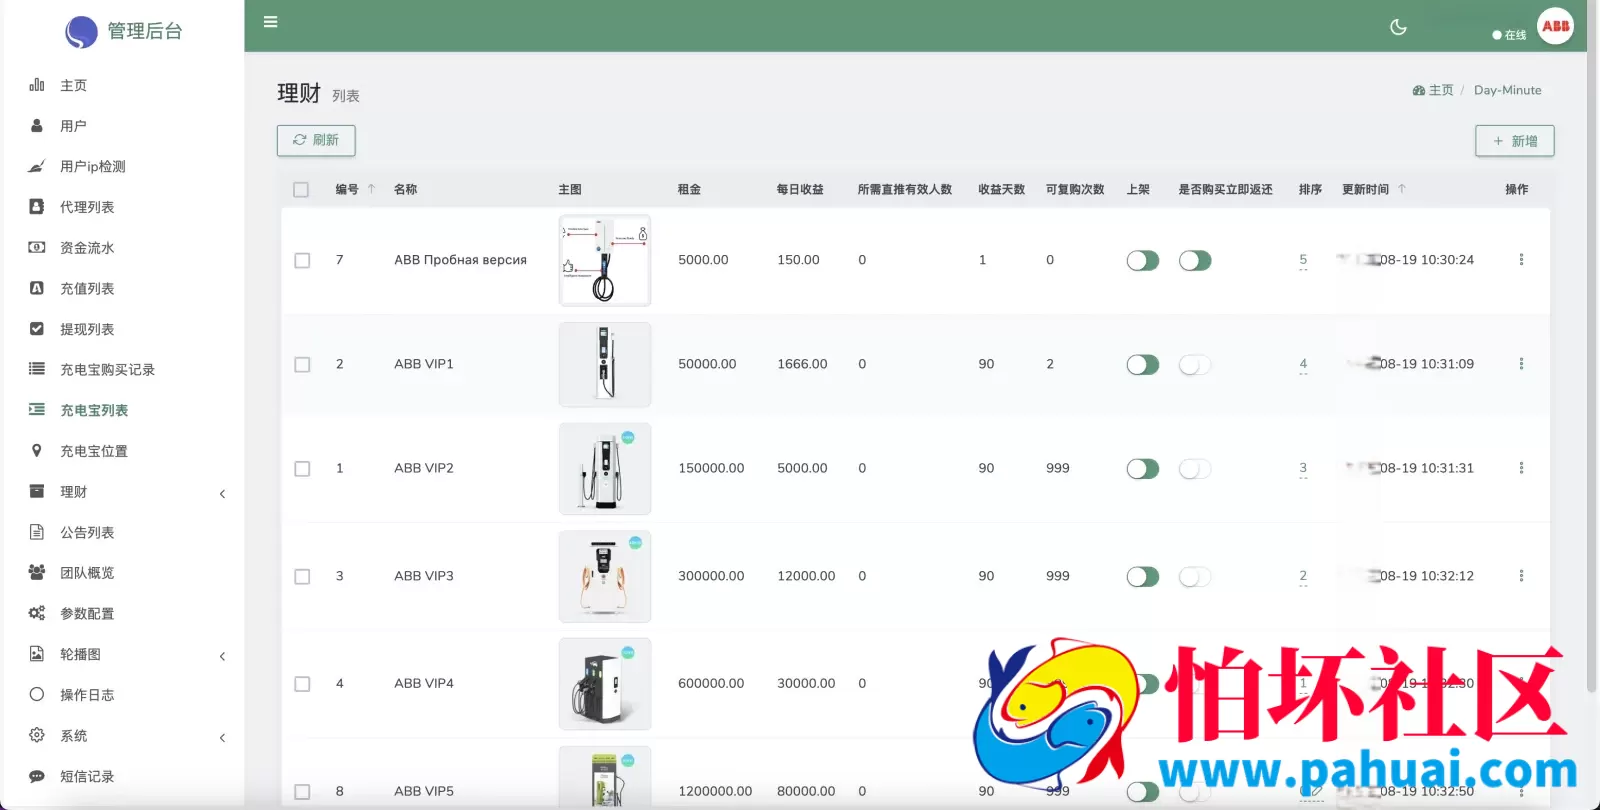1600x810 pixels.
Task: Expand the 理财 sidebar submenu chevron
Action: [x=222, y=493]
